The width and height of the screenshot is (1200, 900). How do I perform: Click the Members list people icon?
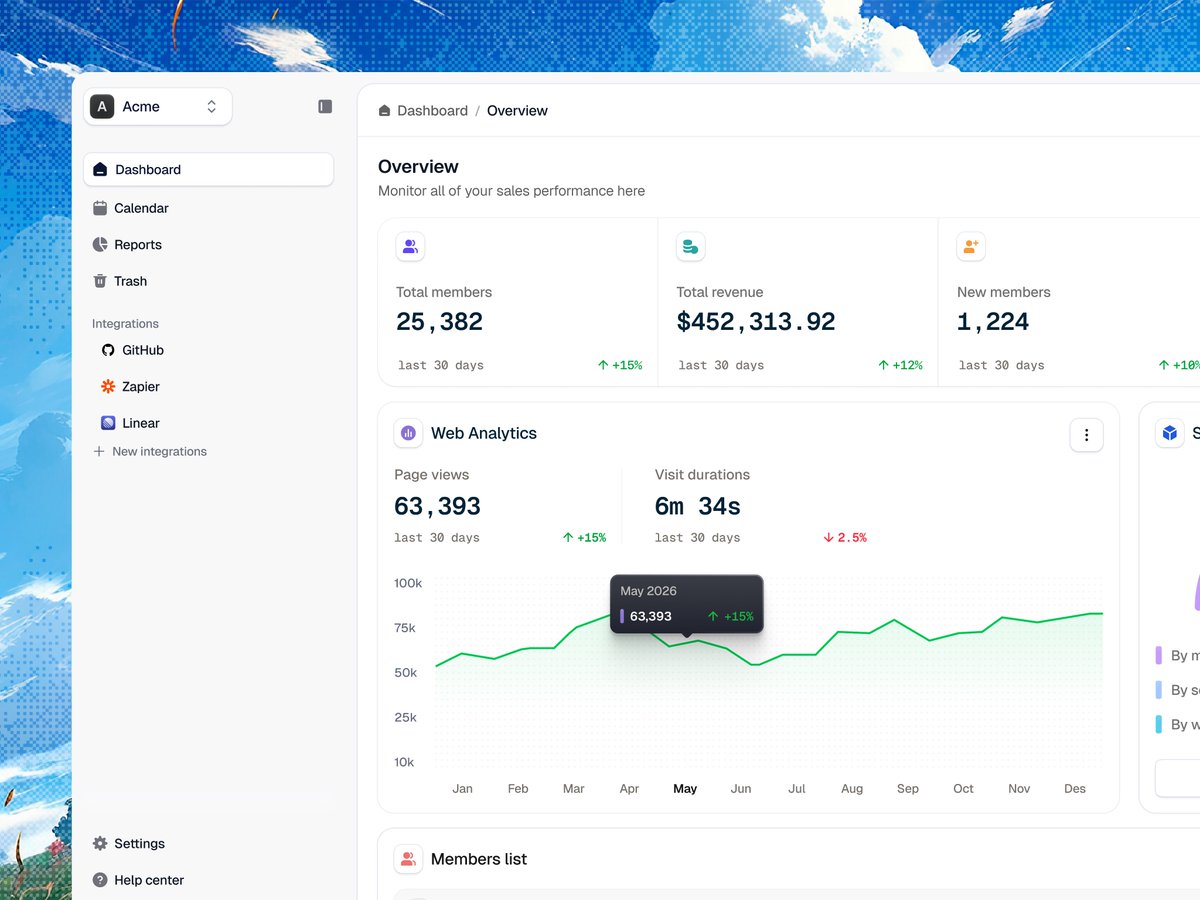[408, 859]
